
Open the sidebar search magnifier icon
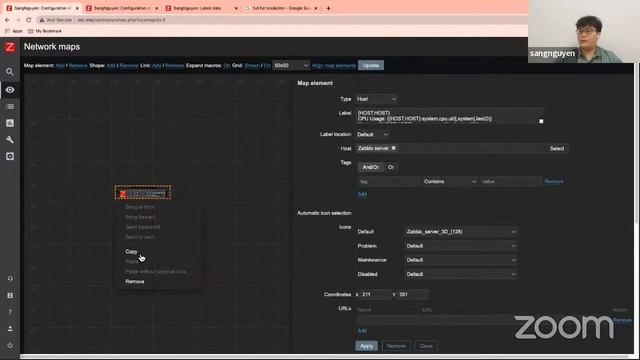pyautogui.click(x=10, y=72)
